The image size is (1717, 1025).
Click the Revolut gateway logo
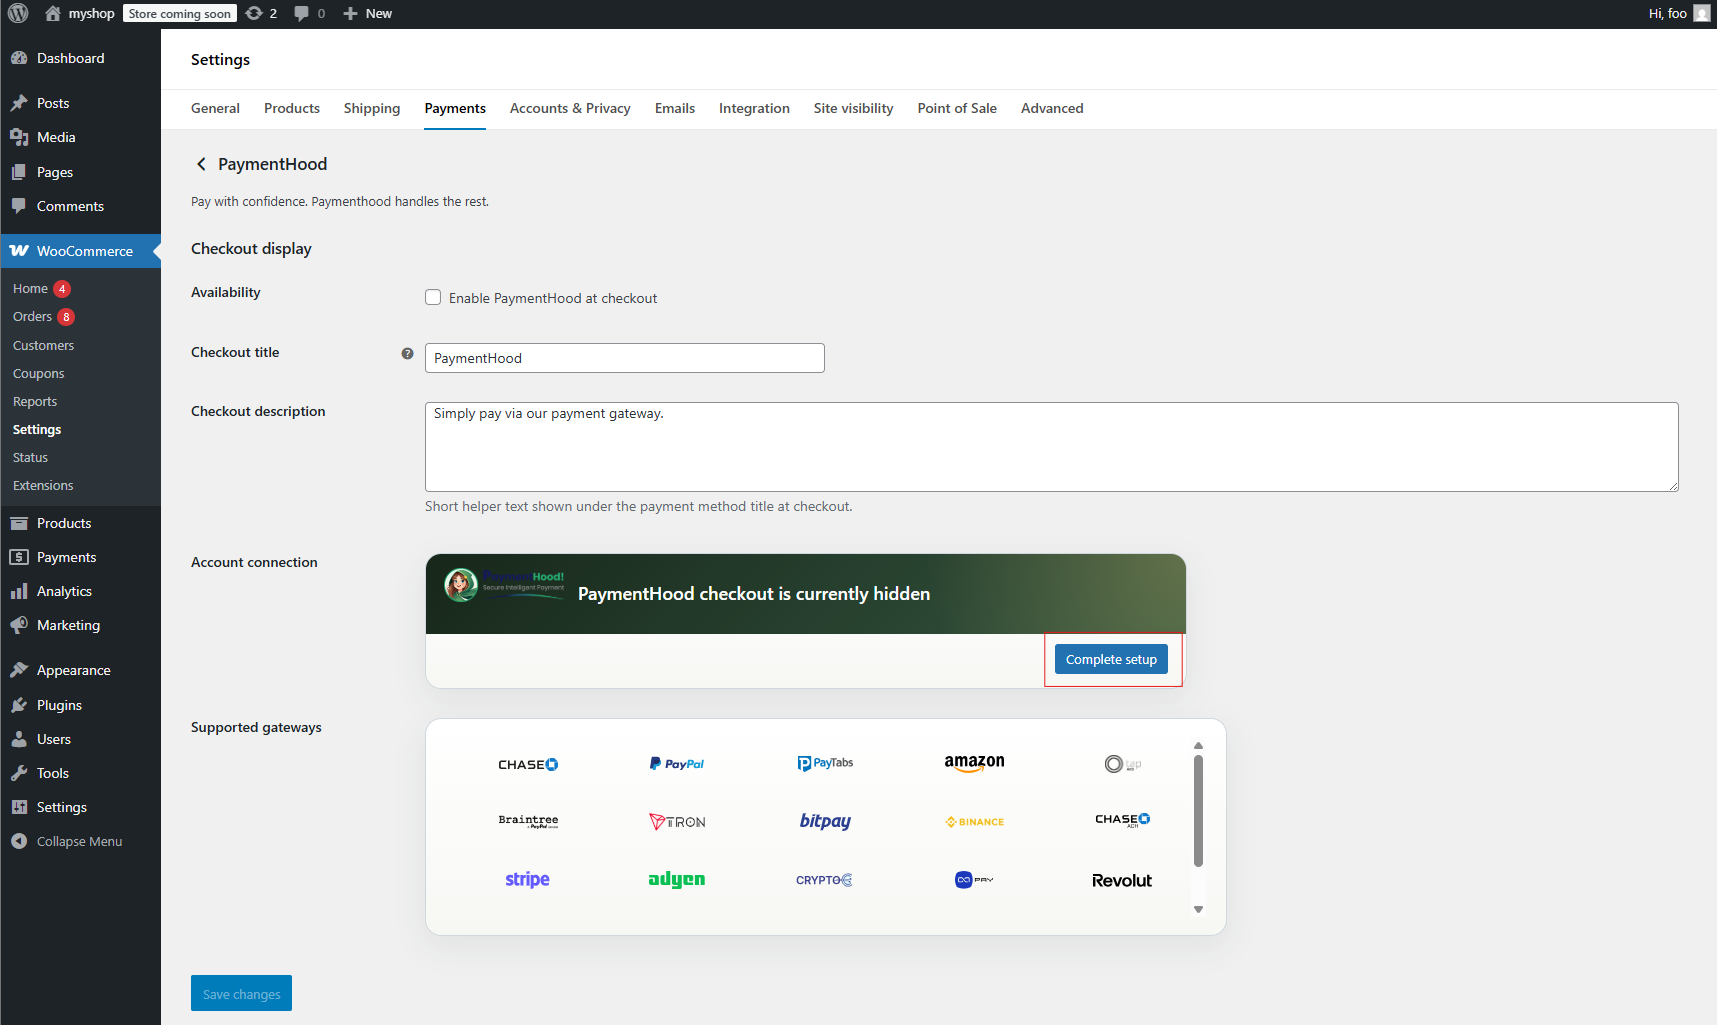pos(1122,880)
